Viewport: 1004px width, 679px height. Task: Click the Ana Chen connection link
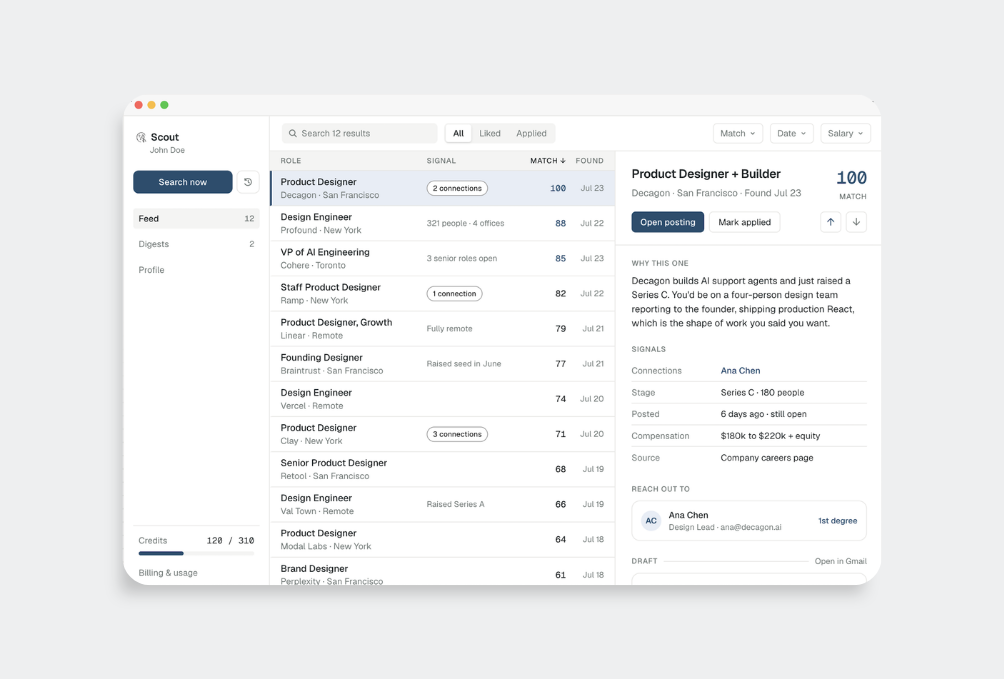740,371
